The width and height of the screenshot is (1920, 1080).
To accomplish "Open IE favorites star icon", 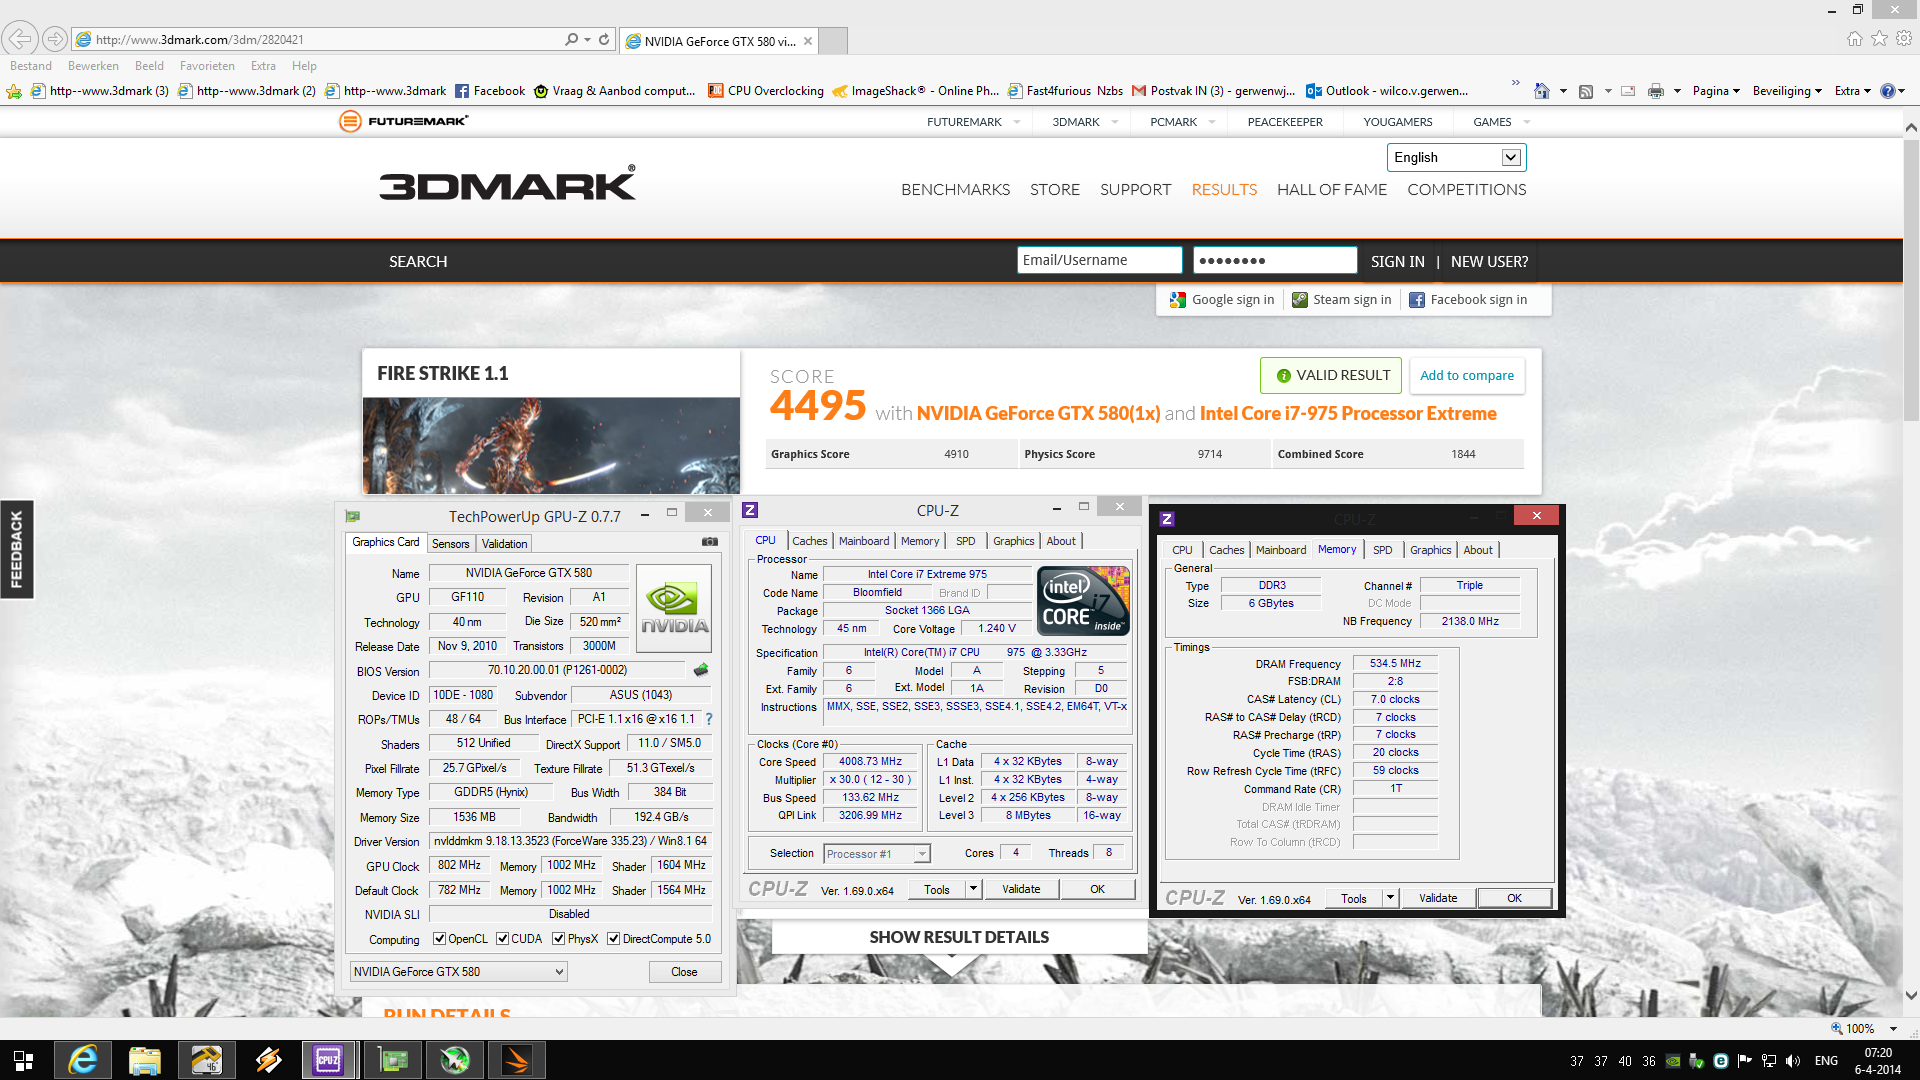I will 1880,39.
